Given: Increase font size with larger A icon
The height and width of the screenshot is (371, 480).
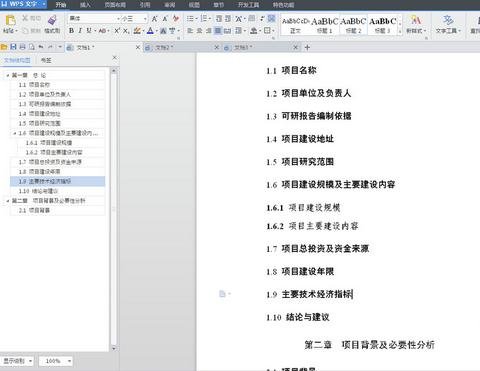Looking at the screenshot, I should [x=155, y=19].
